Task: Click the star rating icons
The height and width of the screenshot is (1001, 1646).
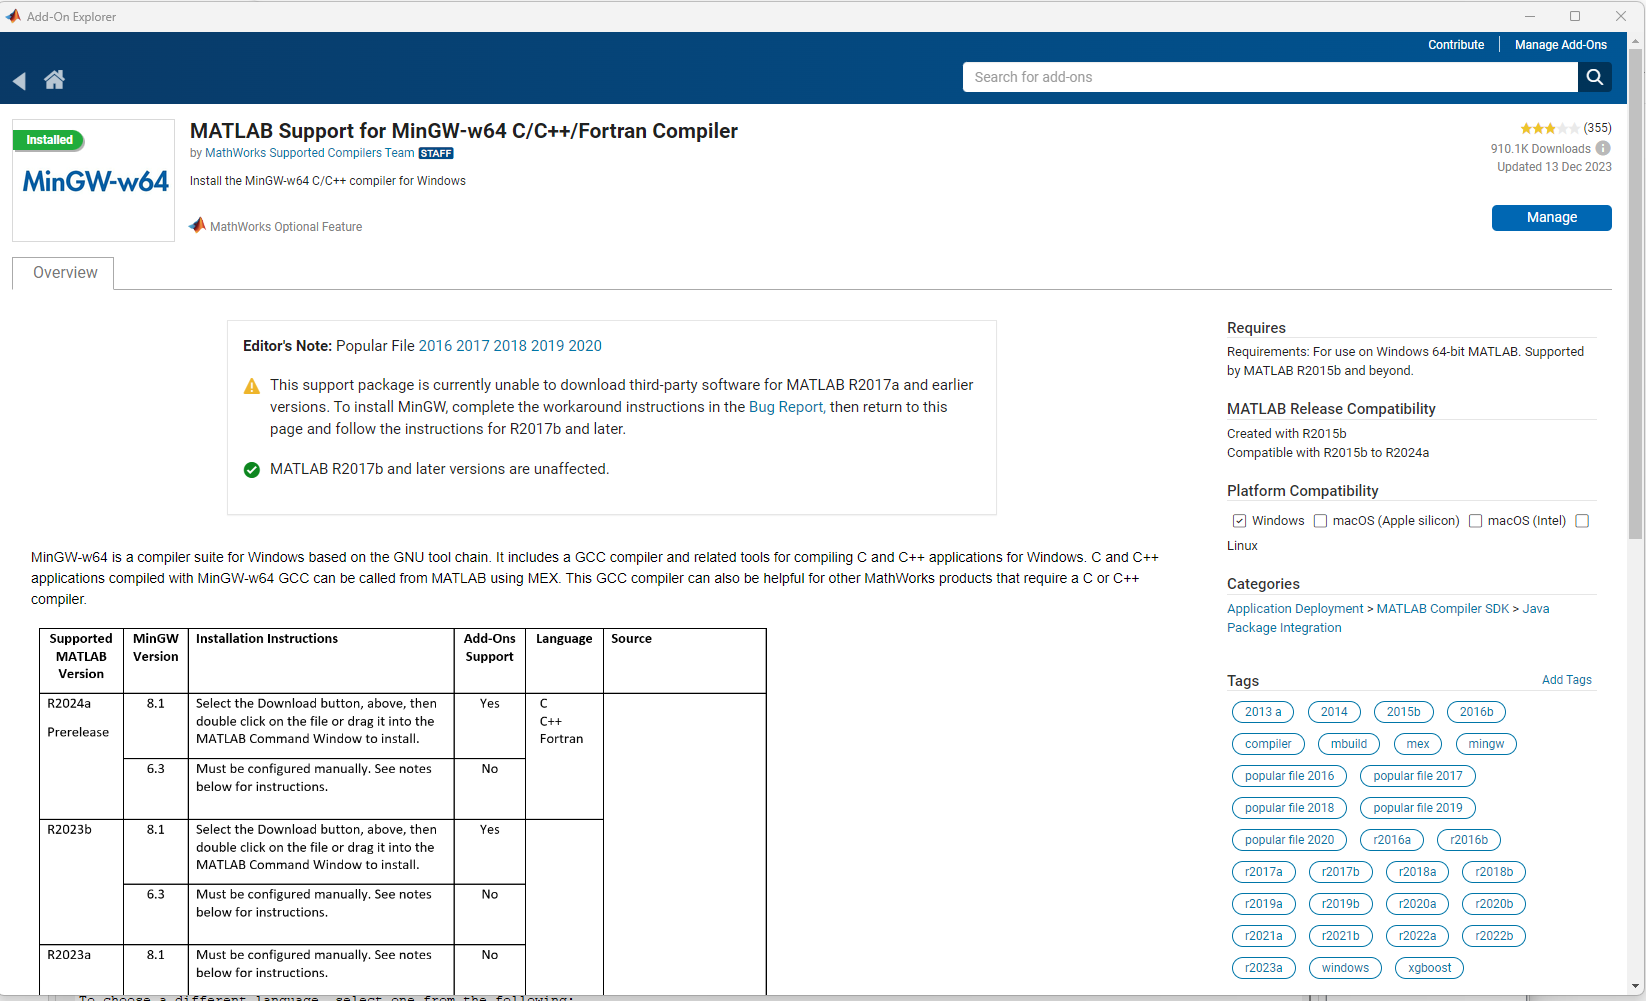Action: pyautogui.click(x=1549, y=128)
